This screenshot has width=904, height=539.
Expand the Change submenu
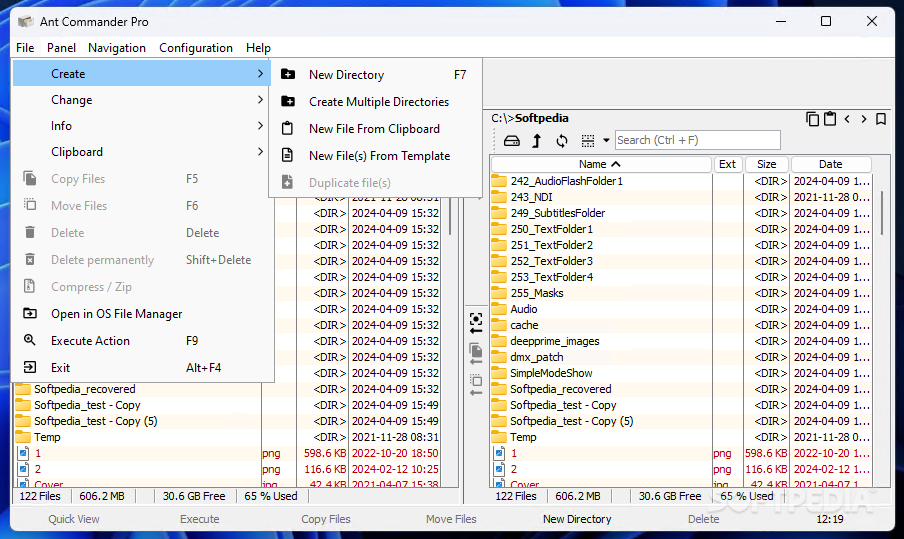coord(260,100)
